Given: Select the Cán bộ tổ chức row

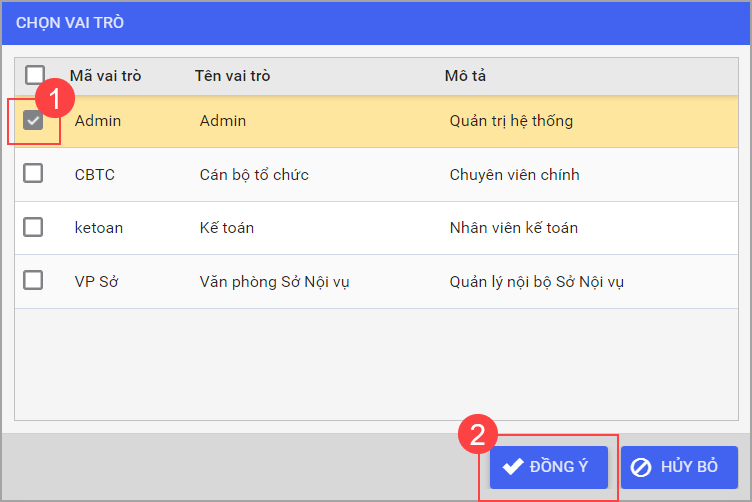Looking at the screenshot, I should pos(254,175).
